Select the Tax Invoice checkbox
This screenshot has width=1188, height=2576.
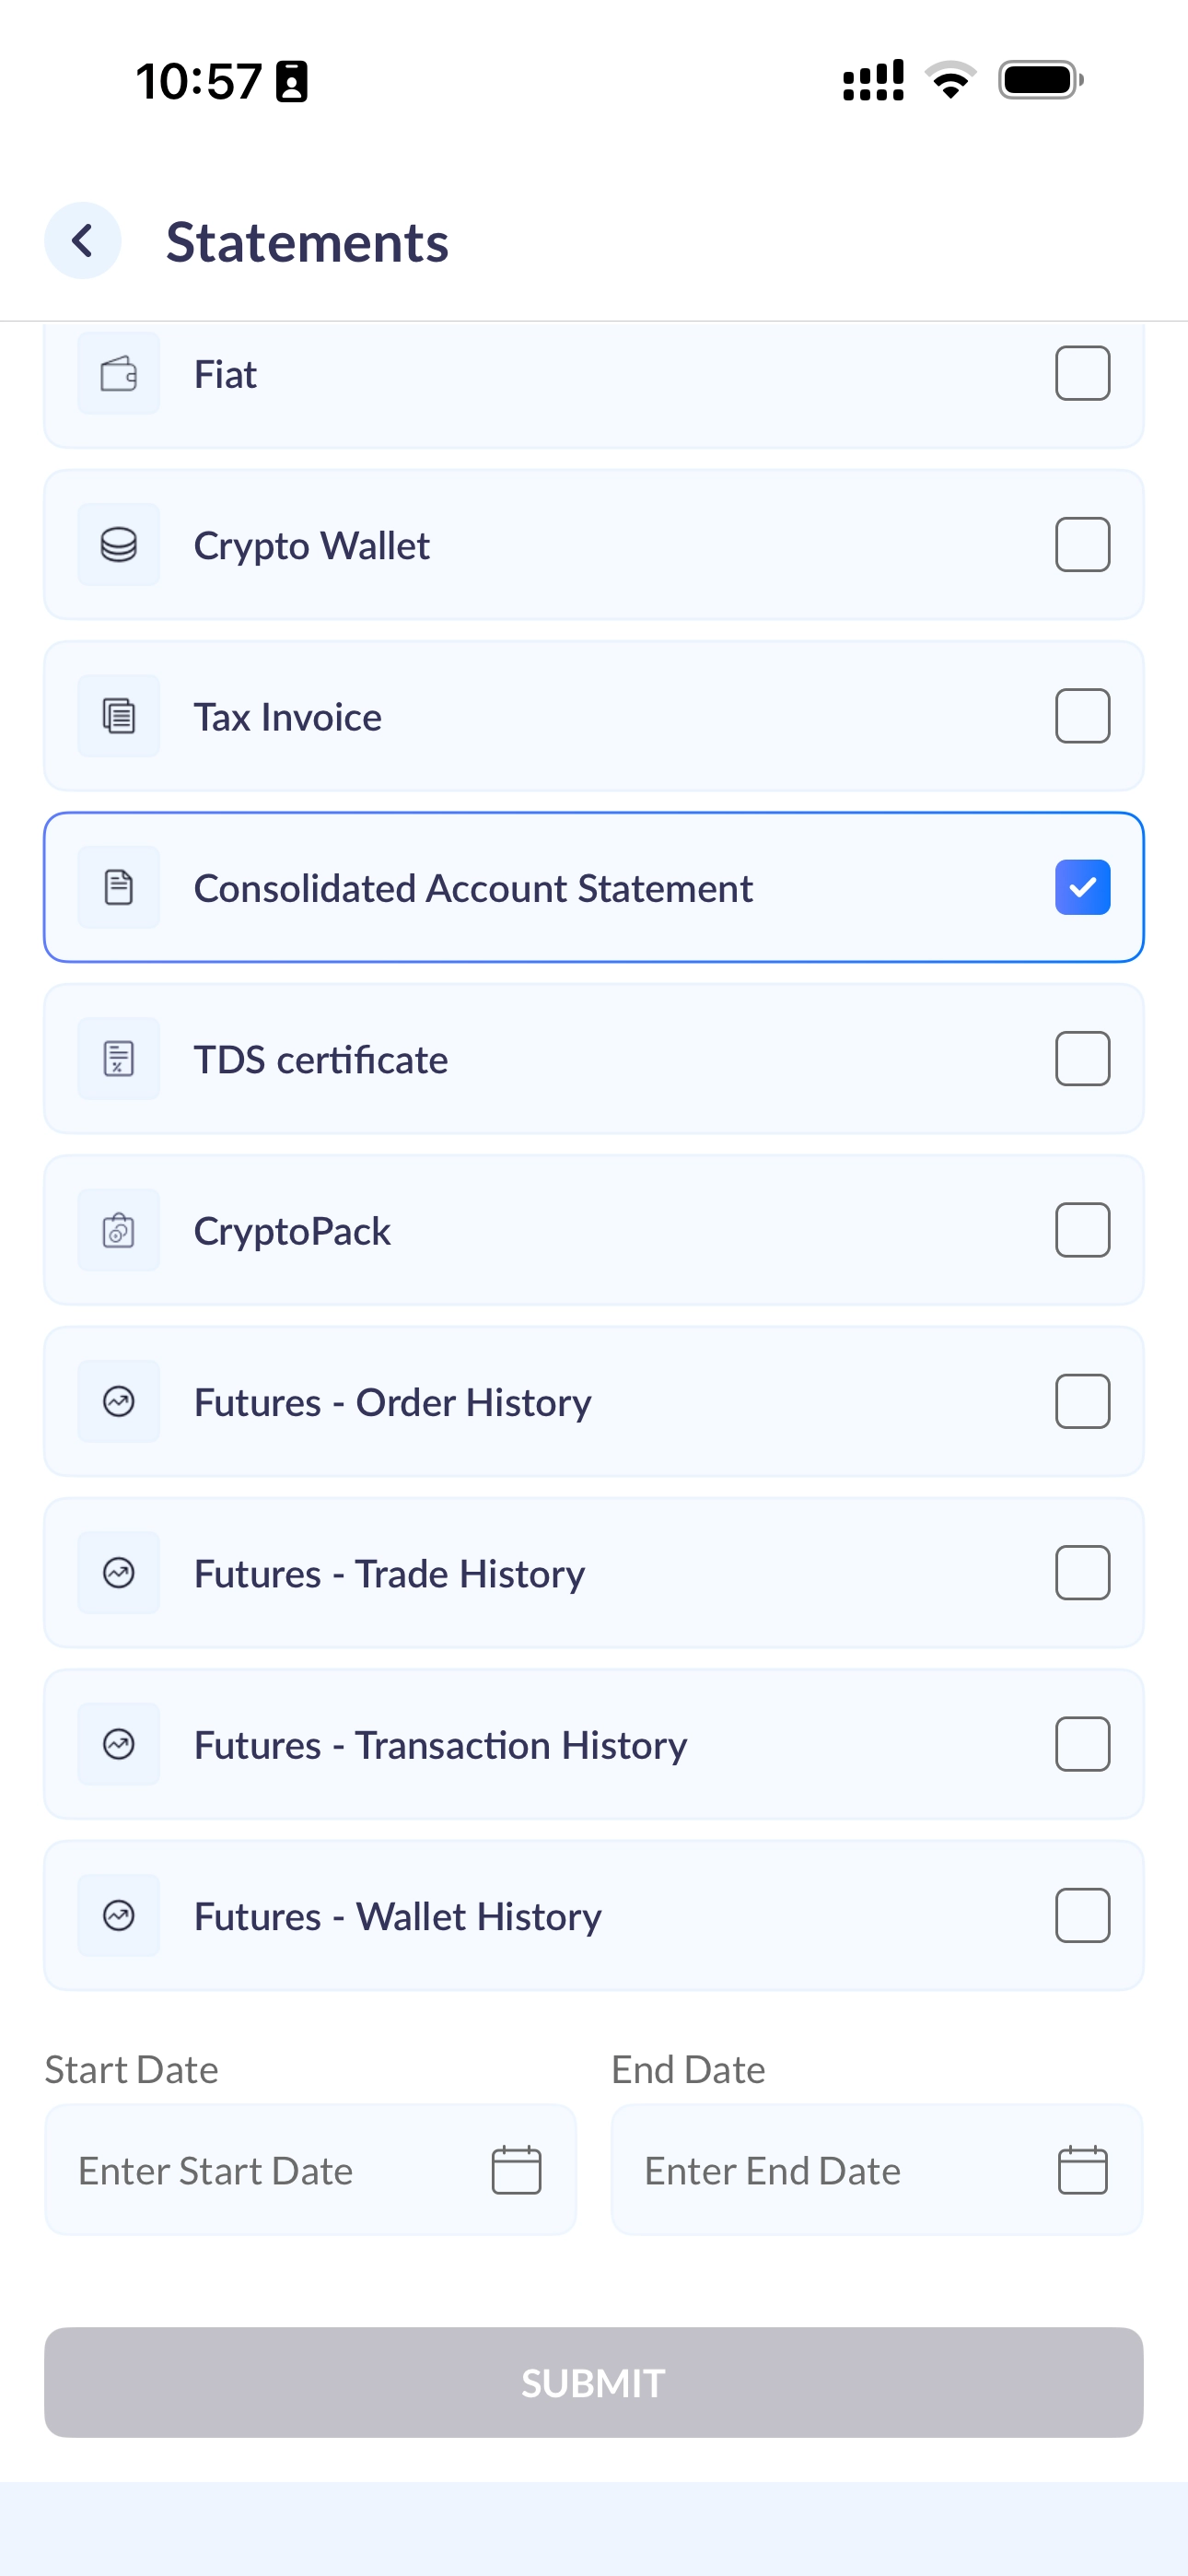coord(1083,716)
